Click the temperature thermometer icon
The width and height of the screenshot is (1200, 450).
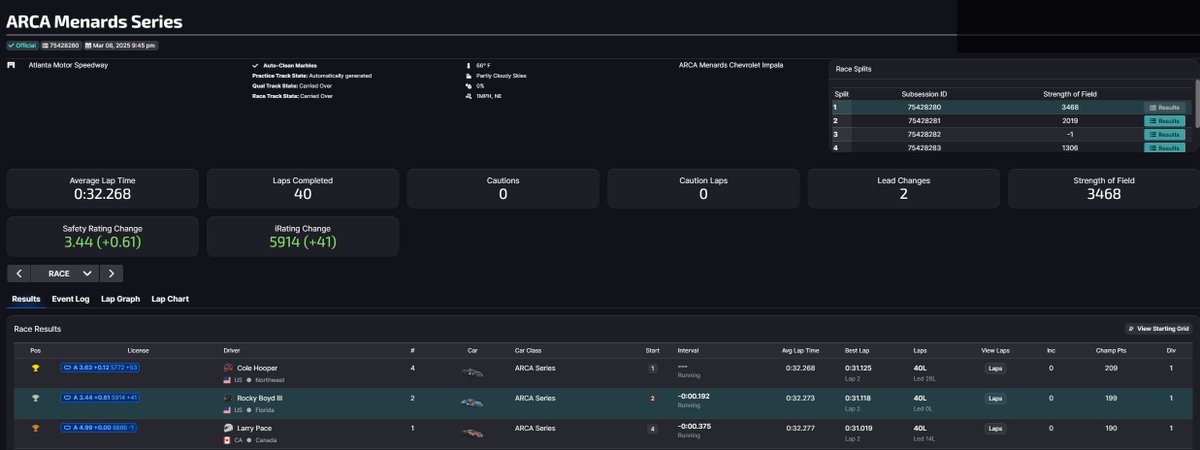pos(468,65)
